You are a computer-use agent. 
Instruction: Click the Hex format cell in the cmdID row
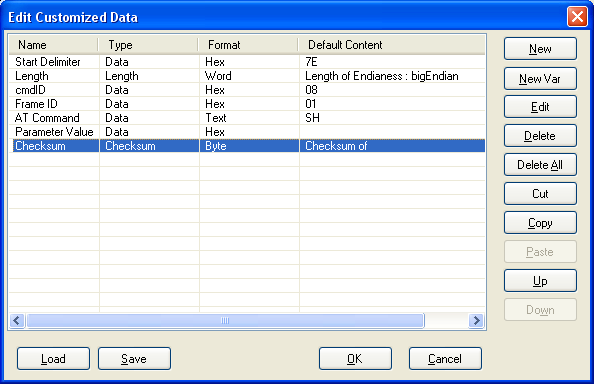pos(249,90)
